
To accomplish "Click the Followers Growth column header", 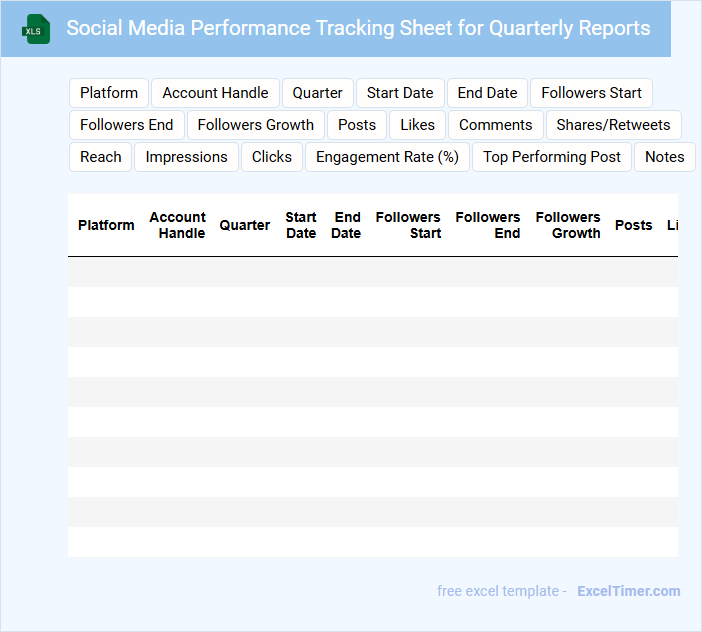I will [x=568, y=225].
